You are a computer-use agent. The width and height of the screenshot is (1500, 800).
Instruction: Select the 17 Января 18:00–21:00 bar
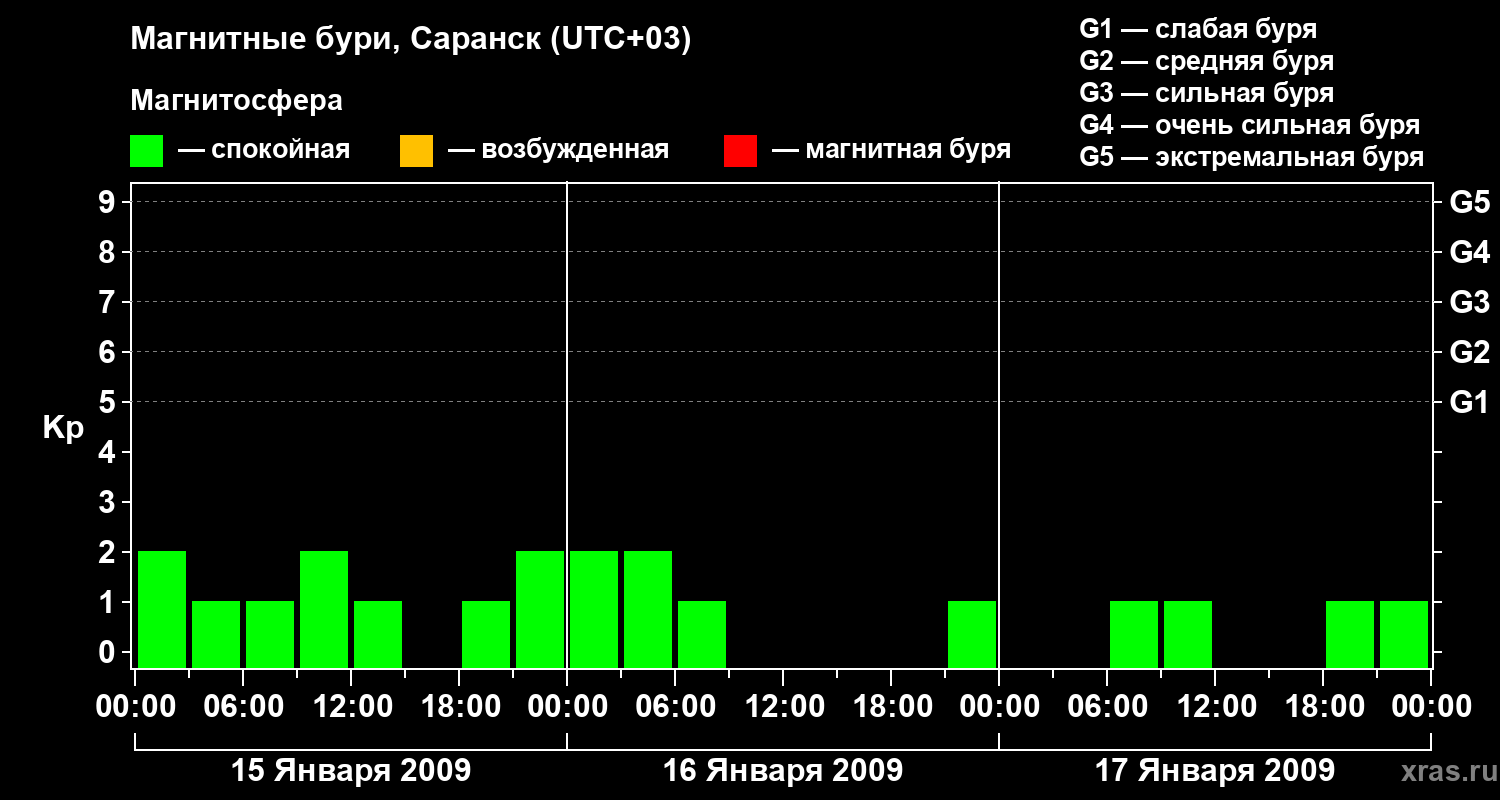click(1350, 634)
